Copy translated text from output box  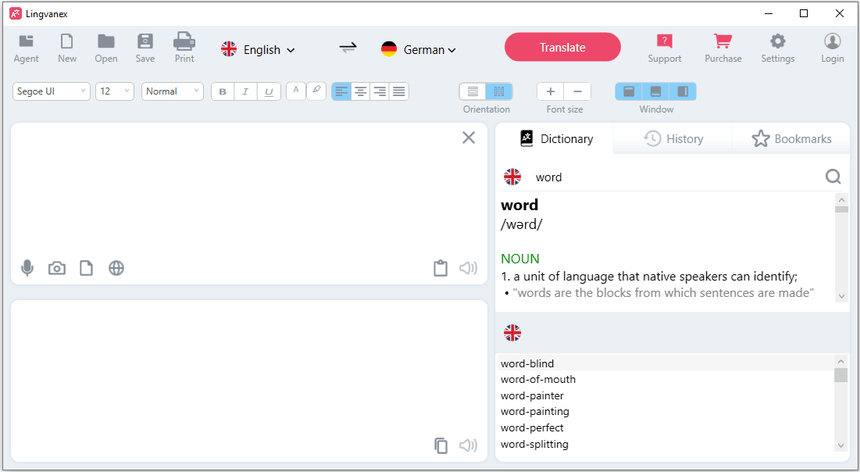pyautogui.click(x=441, y=445)
